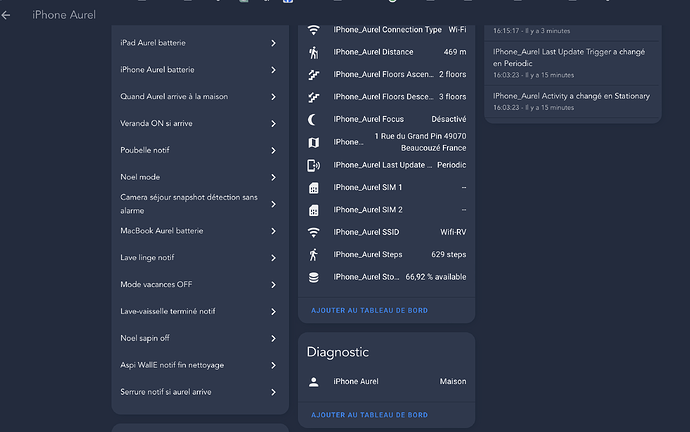
Task: Open Lave linge notif chevron
Action: click(x=273, y=258)
